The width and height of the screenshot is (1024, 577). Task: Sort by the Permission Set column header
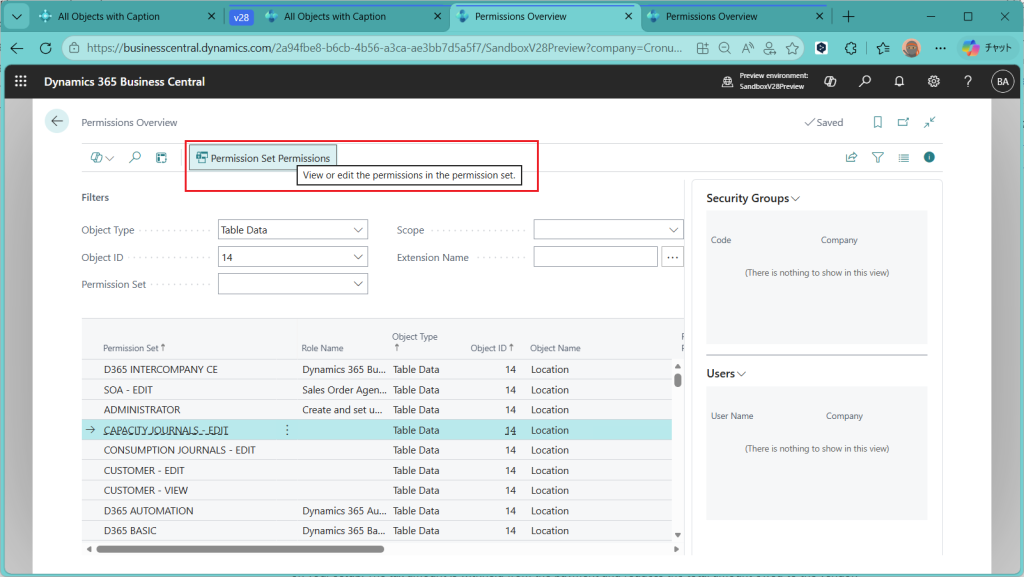pos(131,348)
